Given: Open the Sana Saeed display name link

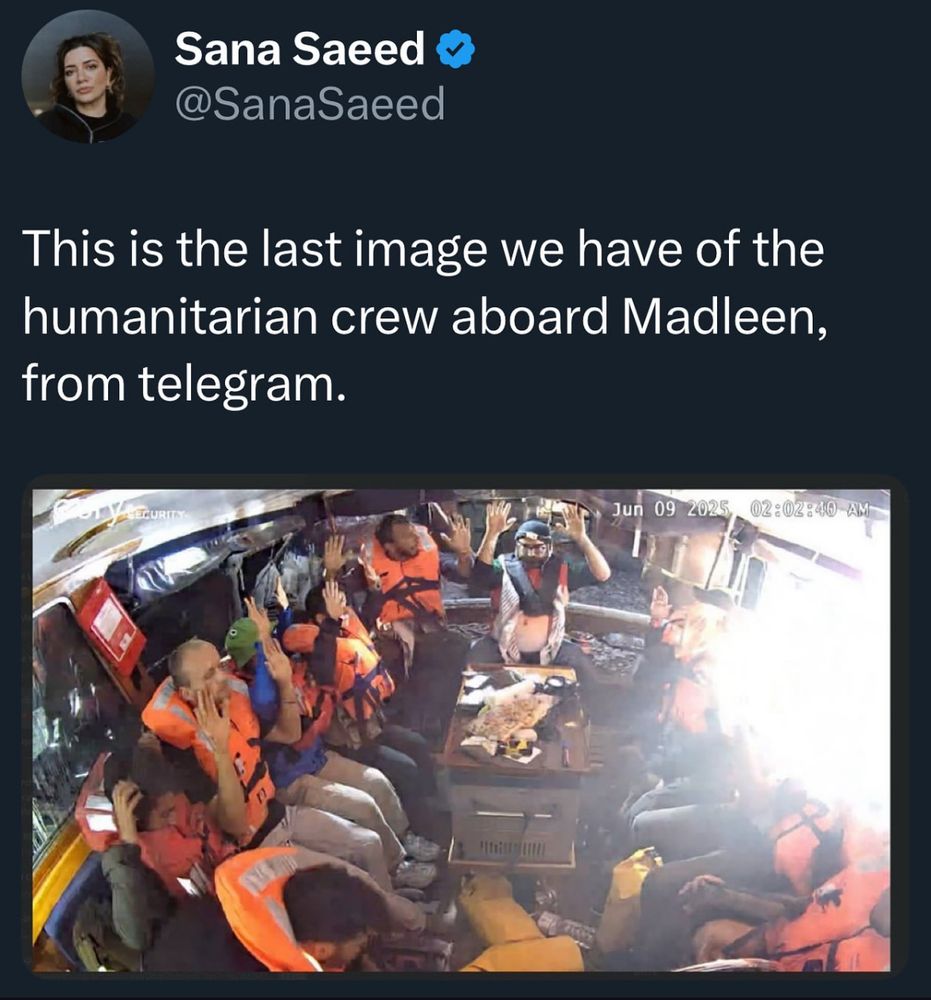Looking at the screenshot, I should pyautogui.click(x=299, y=50).
